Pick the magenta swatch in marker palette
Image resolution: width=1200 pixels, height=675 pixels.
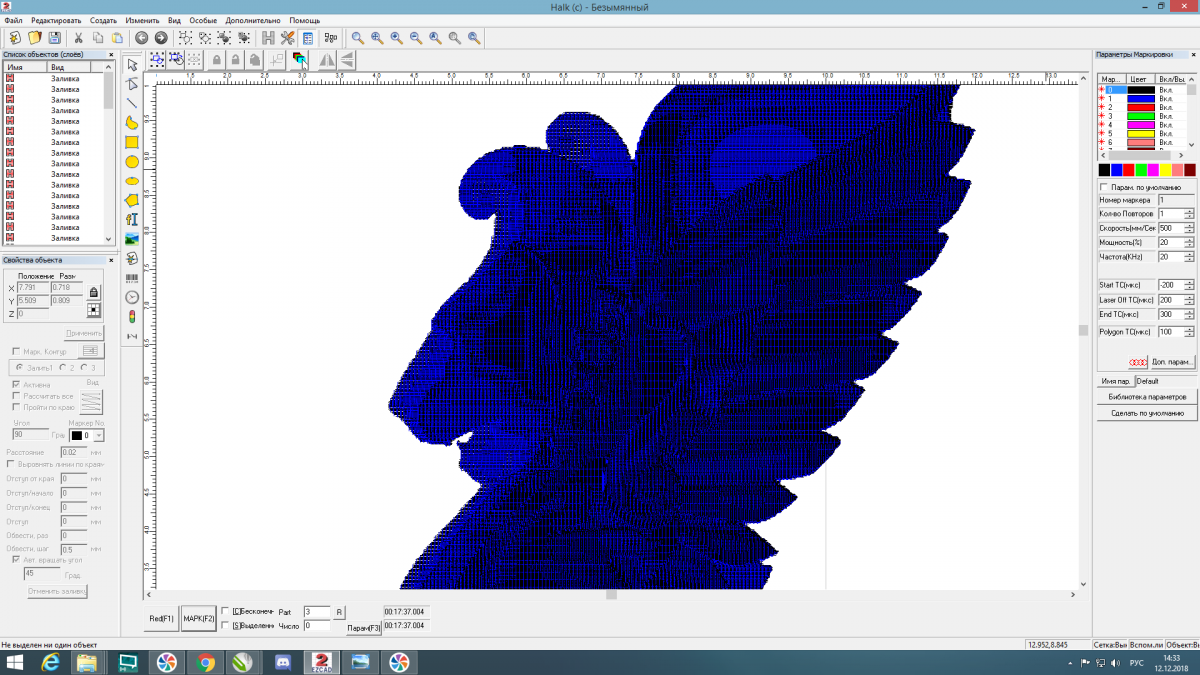coord(1153,170)
